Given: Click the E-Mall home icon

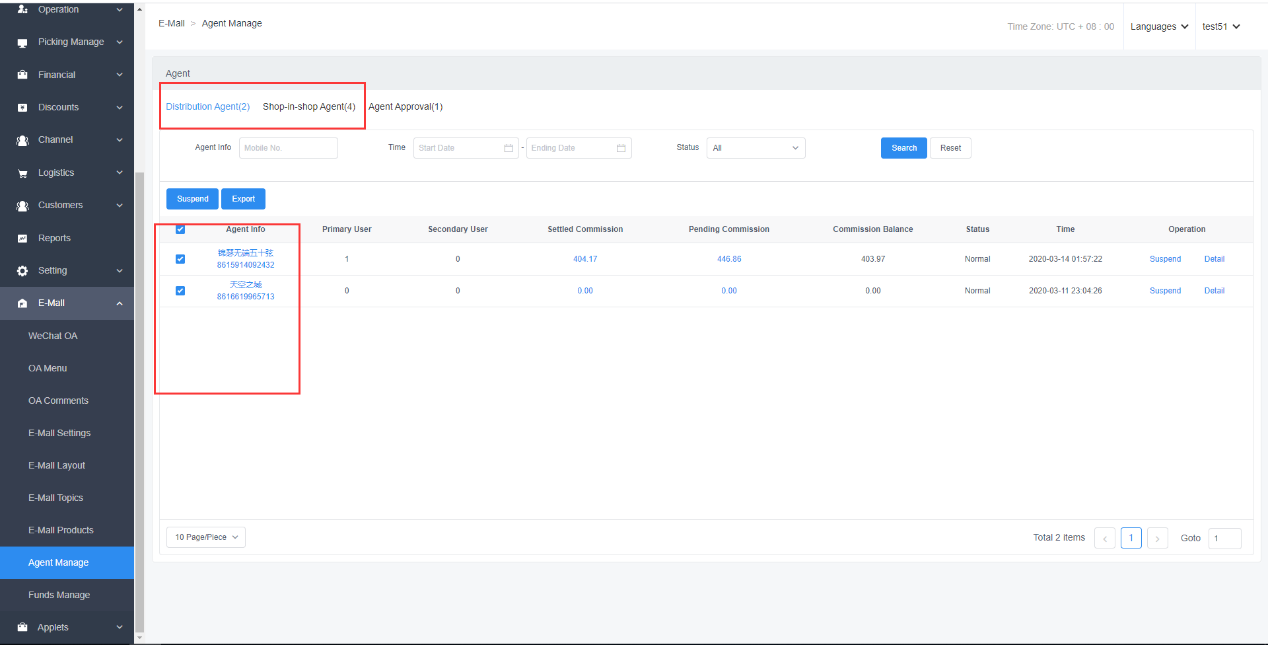Looking at the screenshot, I should pyautogui.click(x=22, y=304).
